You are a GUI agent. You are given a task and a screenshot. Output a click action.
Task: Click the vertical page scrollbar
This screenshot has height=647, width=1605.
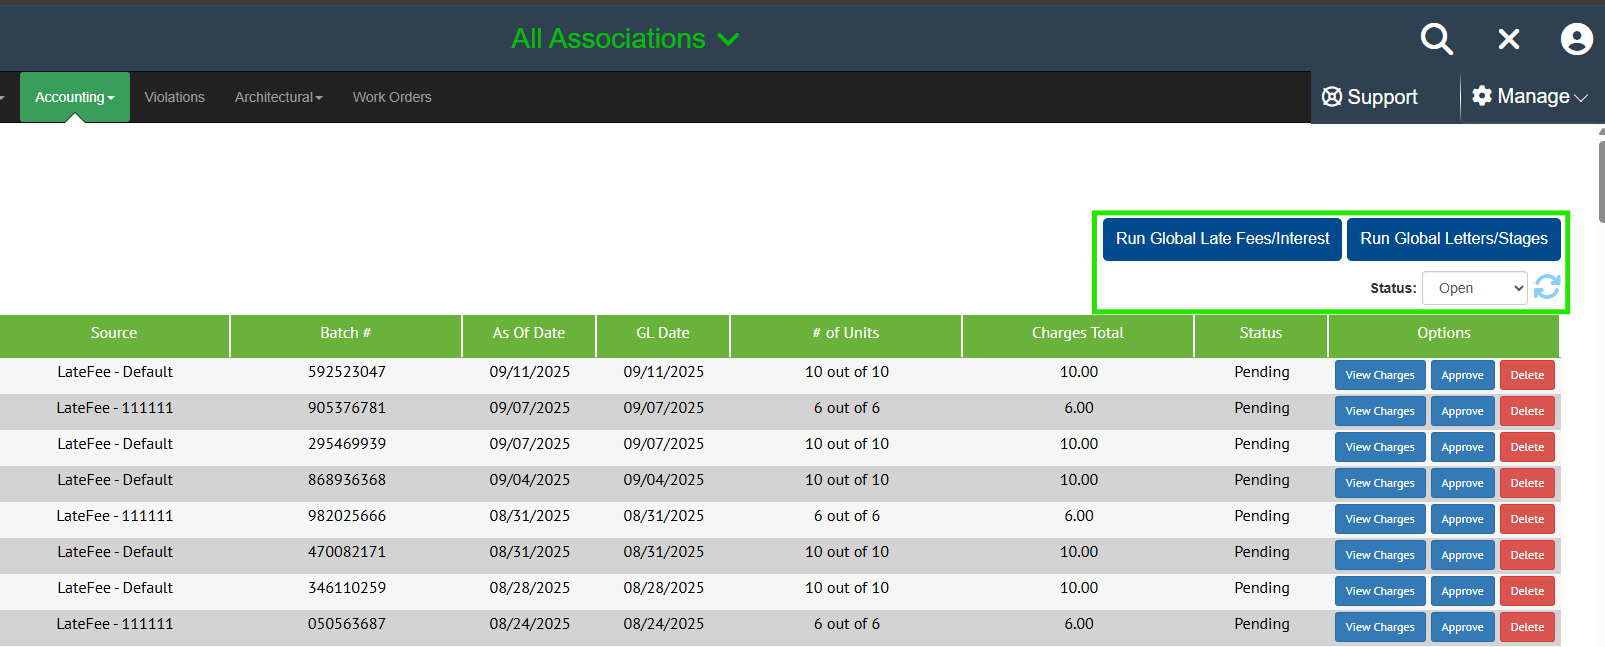tap(1601, 180)
